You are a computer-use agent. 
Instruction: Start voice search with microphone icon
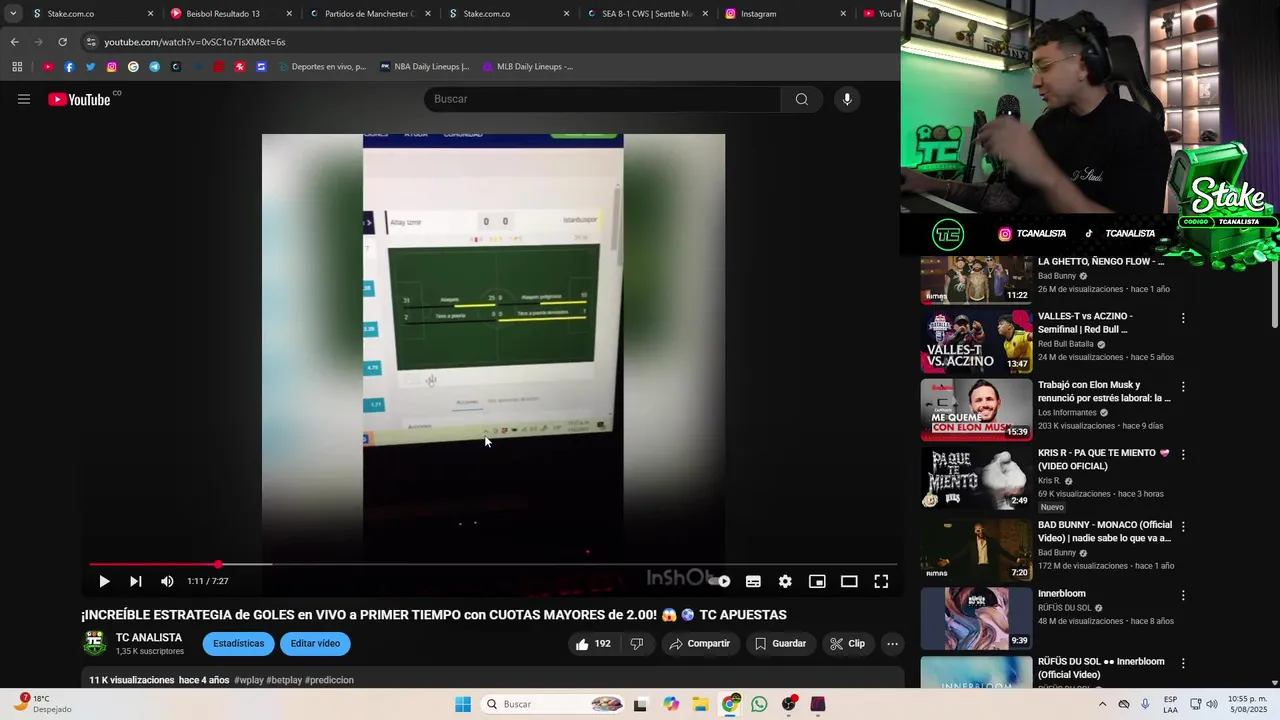coord(847,99)
